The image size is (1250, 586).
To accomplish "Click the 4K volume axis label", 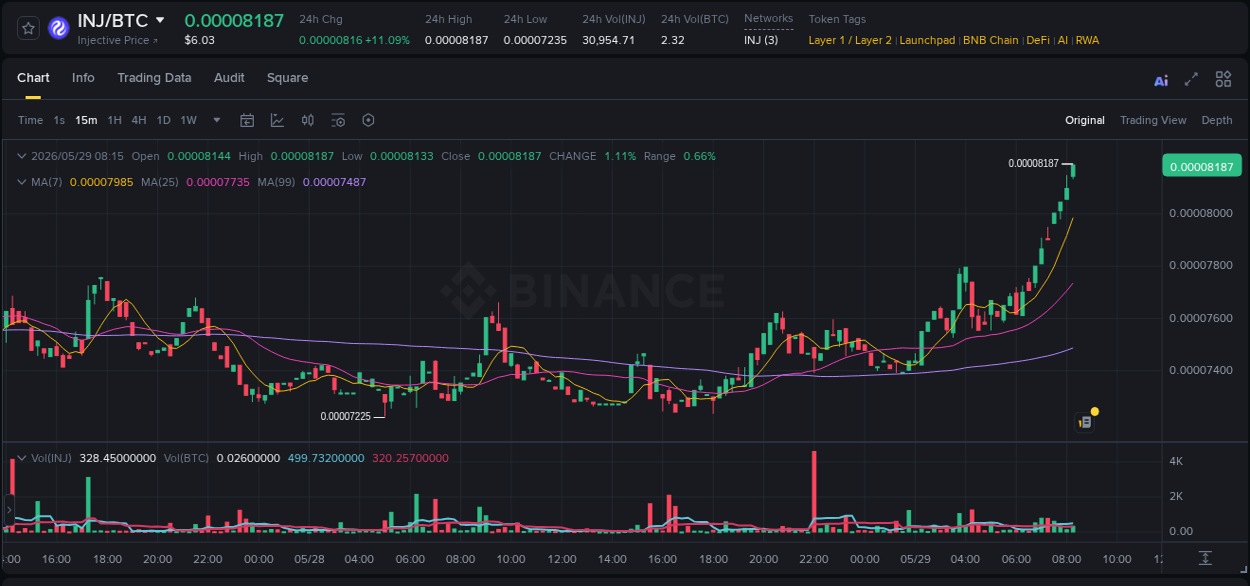I will pos(1177,461).
